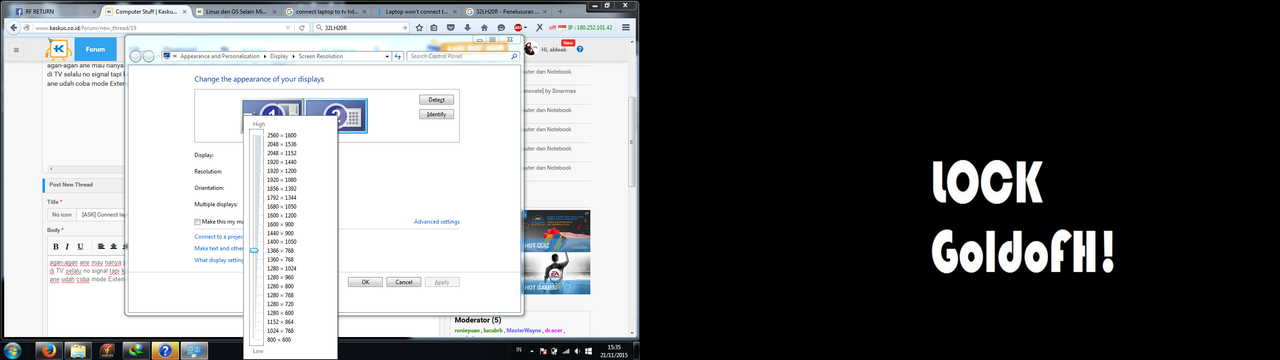Underline text with the U icon

(80, 246)
